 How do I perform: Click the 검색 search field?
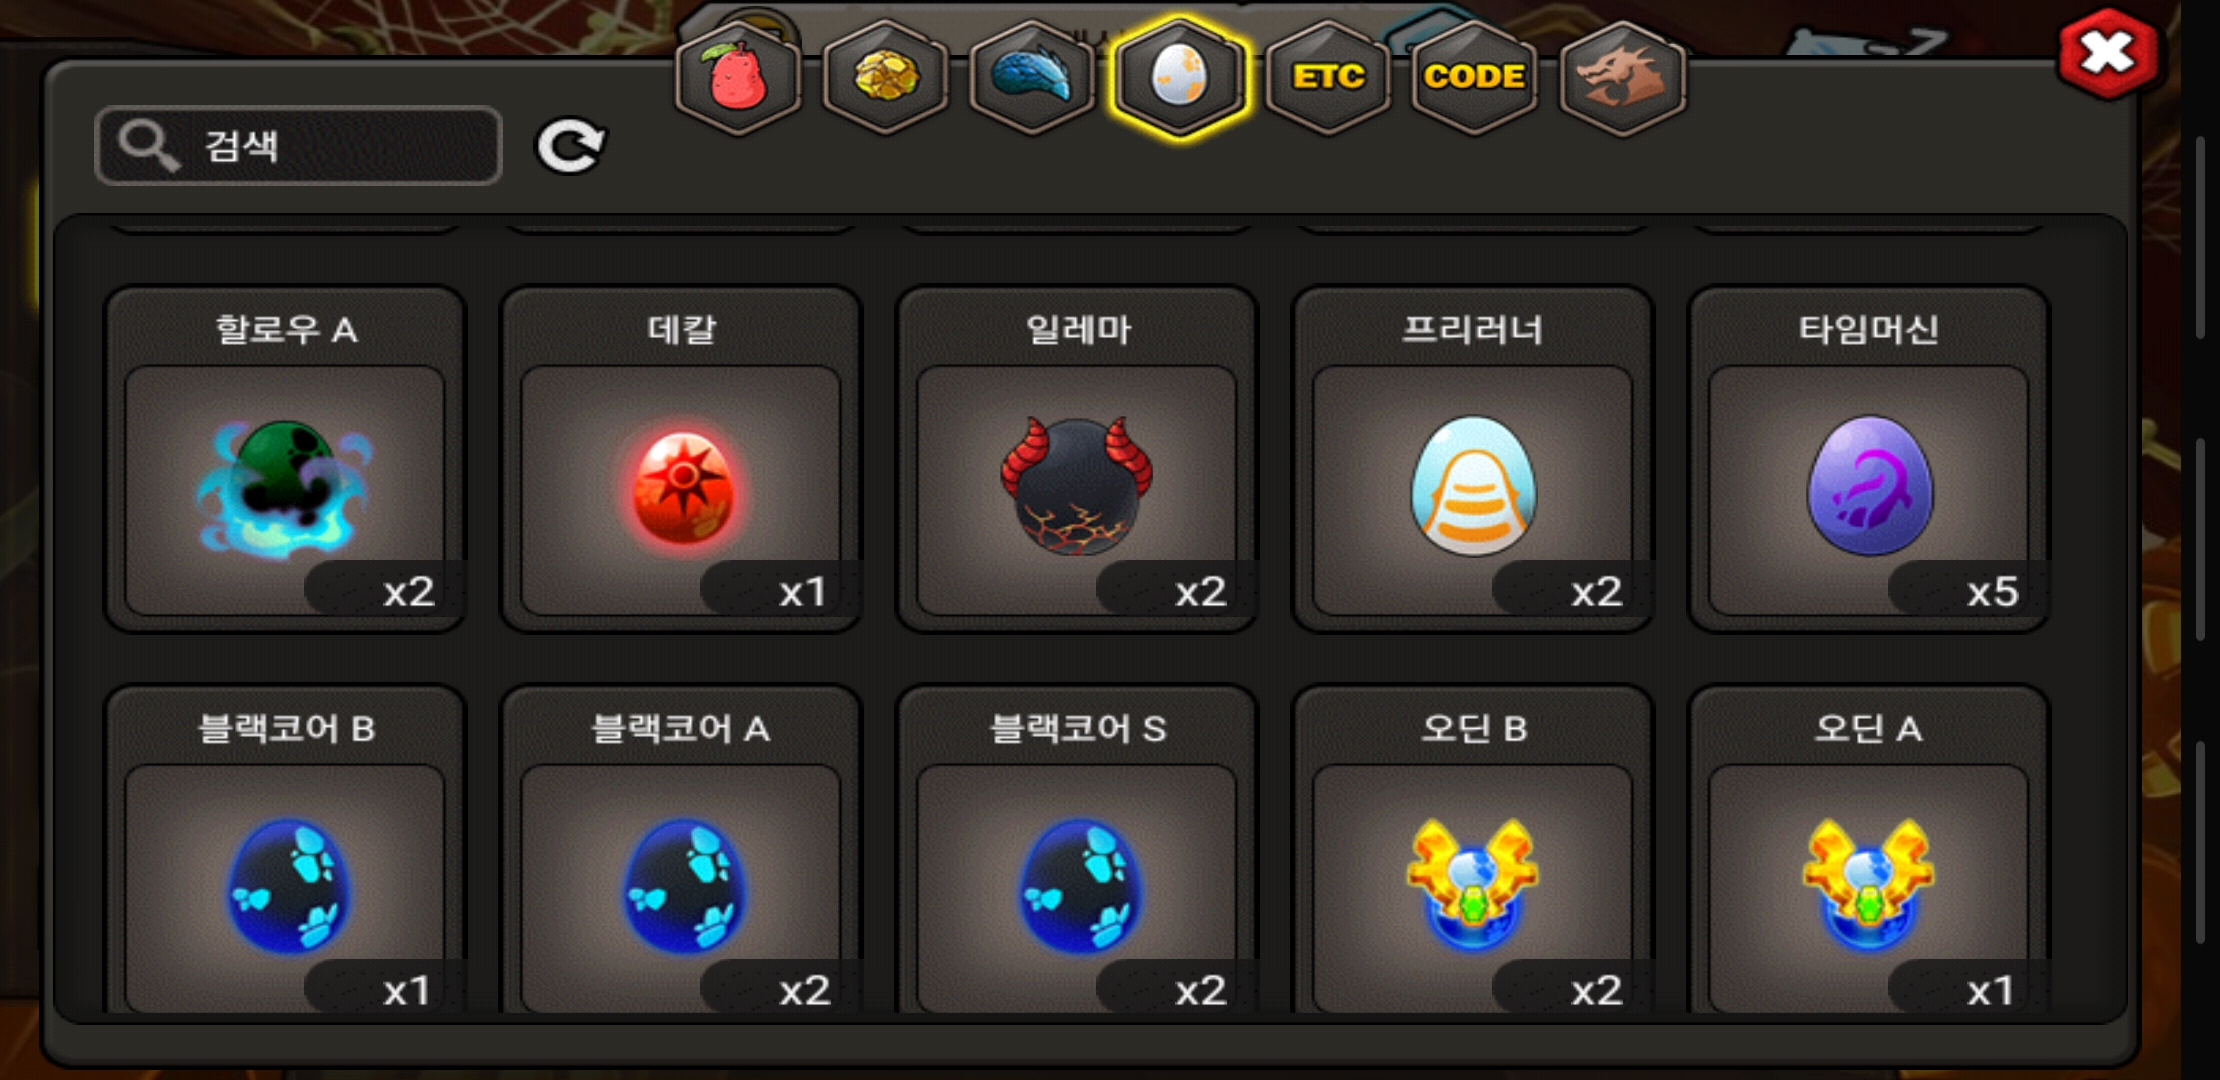[298, 146]
